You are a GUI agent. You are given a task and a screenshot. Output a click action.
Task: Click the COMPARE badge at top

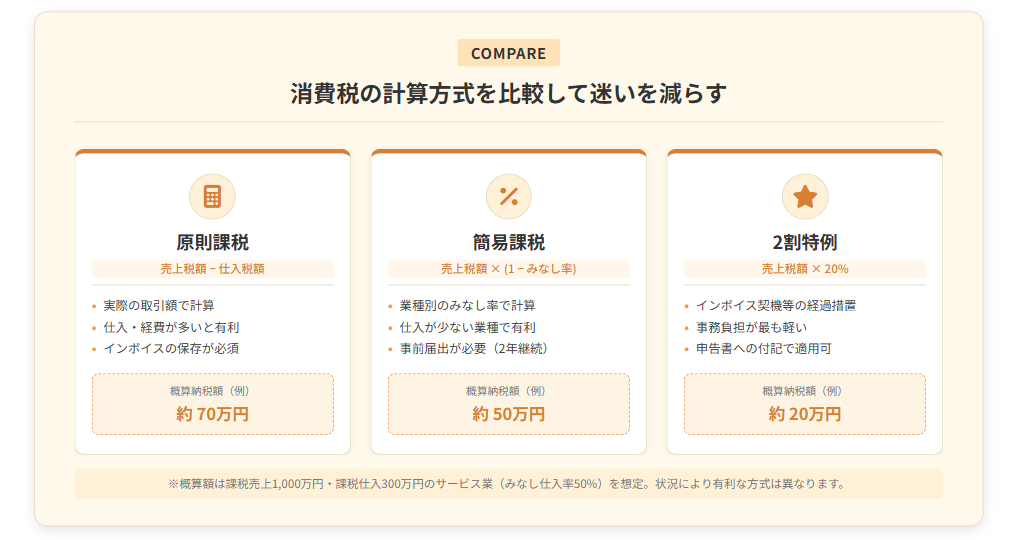tap(508, 53)
